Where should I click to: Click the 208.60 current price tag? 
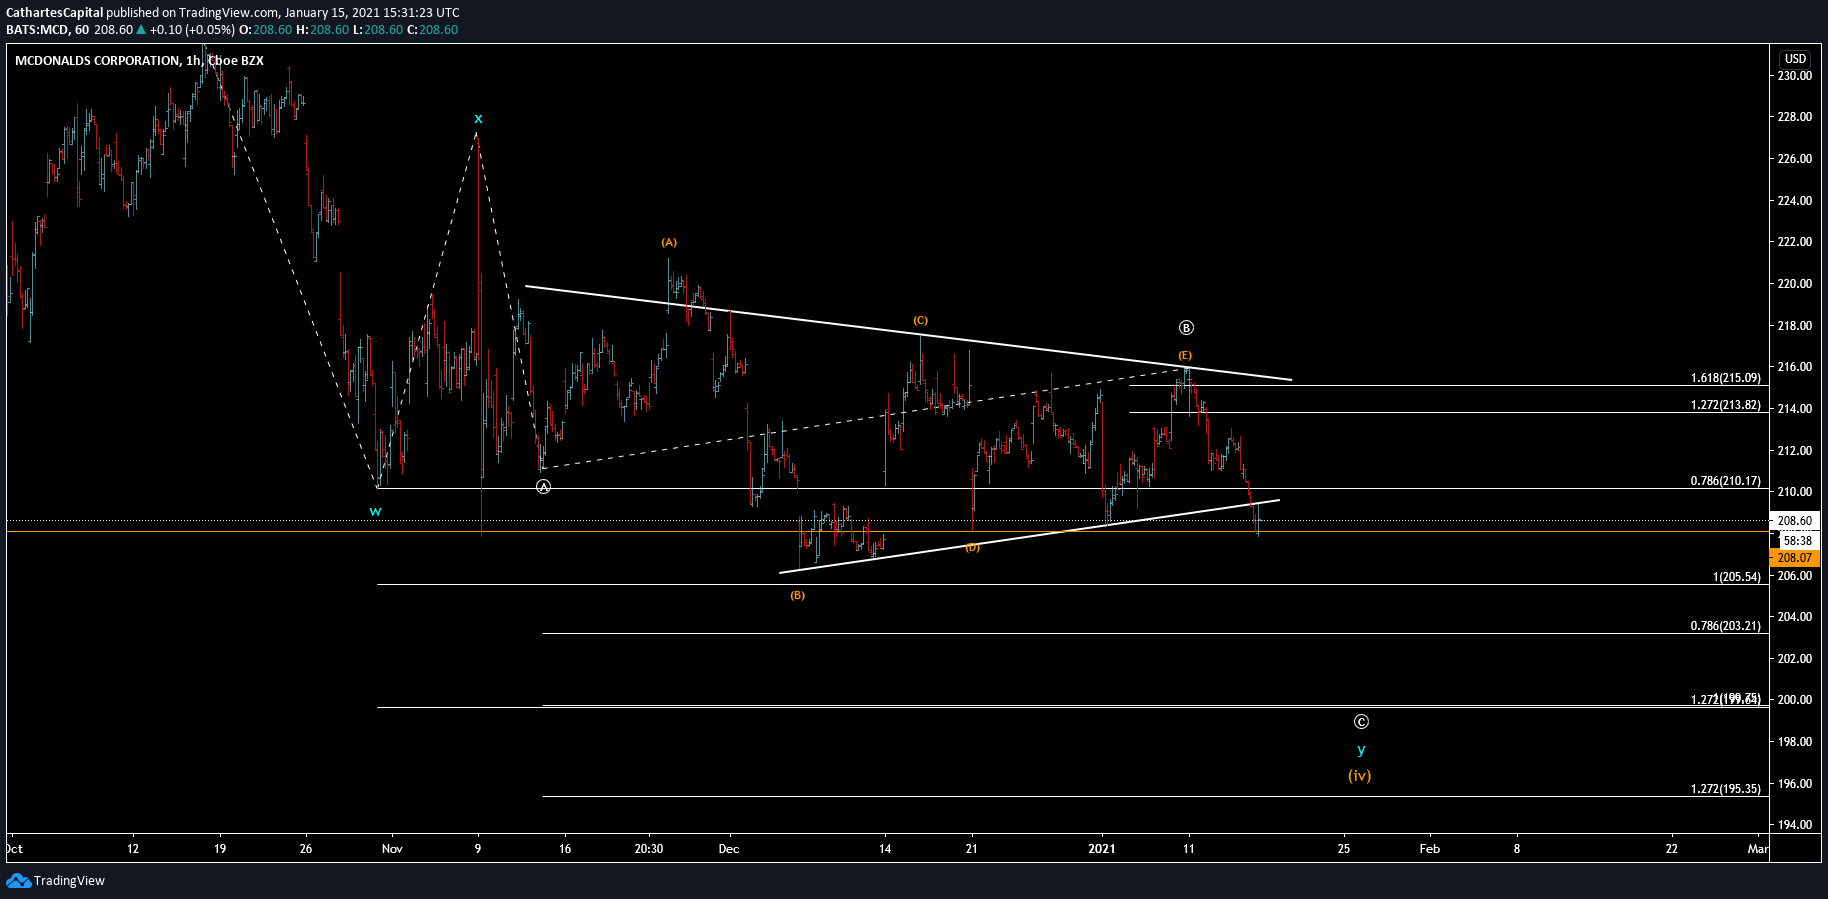(x=1794, y=521)
